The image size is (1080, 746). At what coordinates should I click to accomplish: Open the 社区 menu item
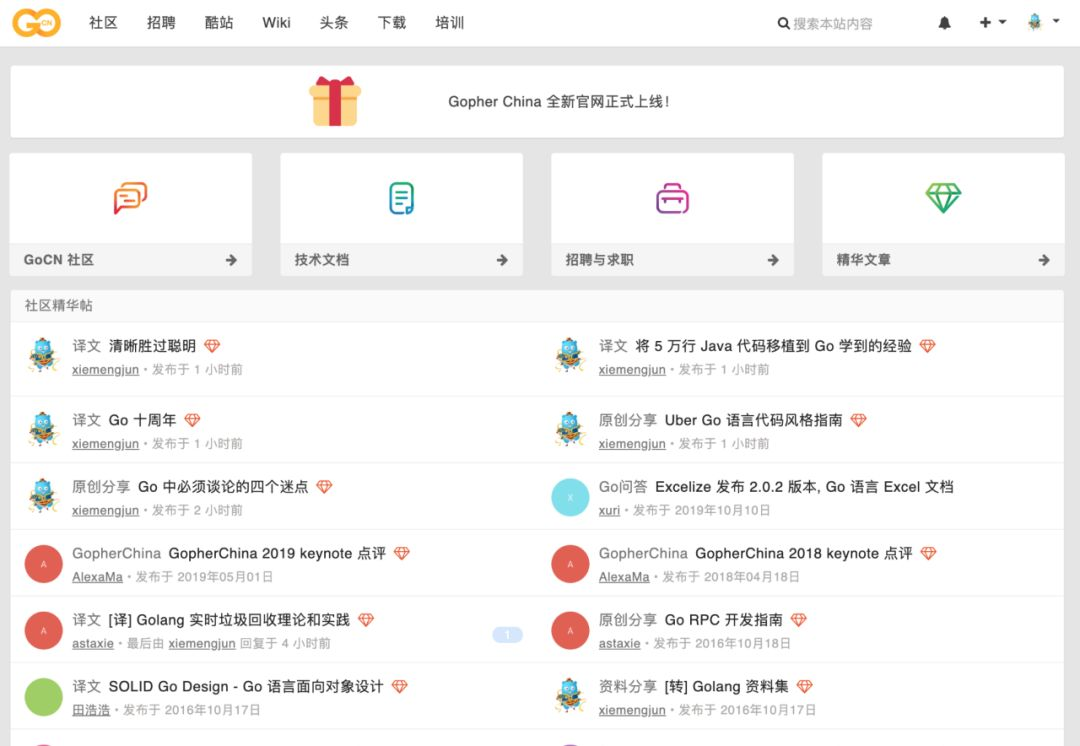click(103, 23)
